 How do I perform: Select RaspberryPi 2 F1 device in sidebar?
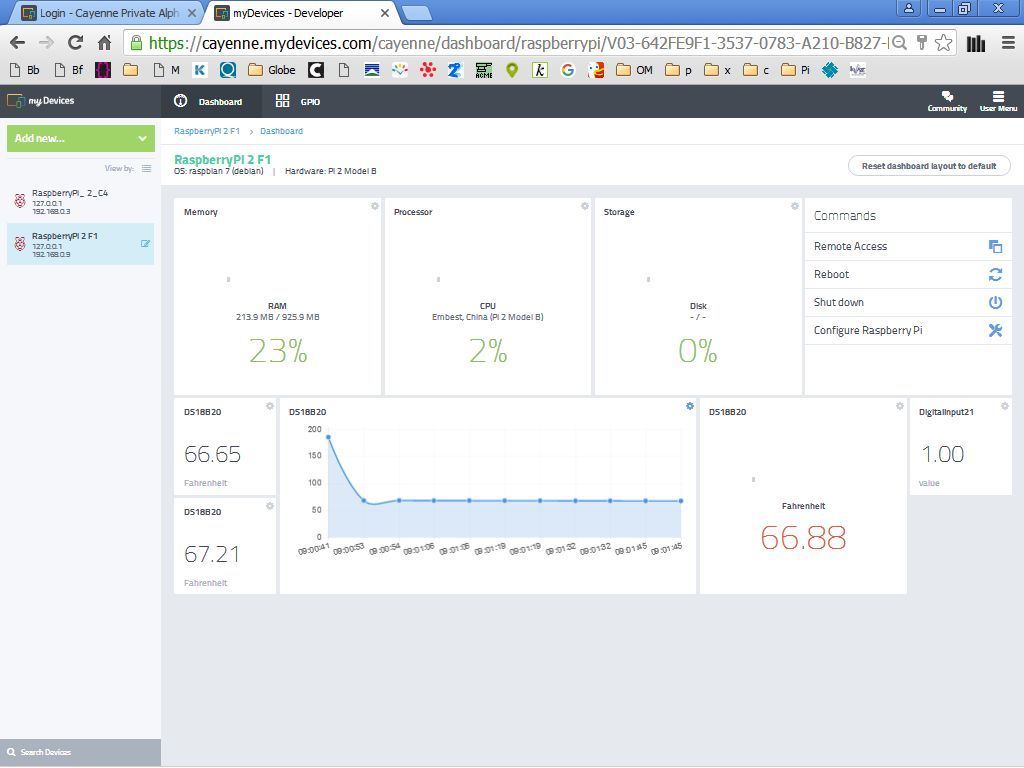click(x=81, y=244)
